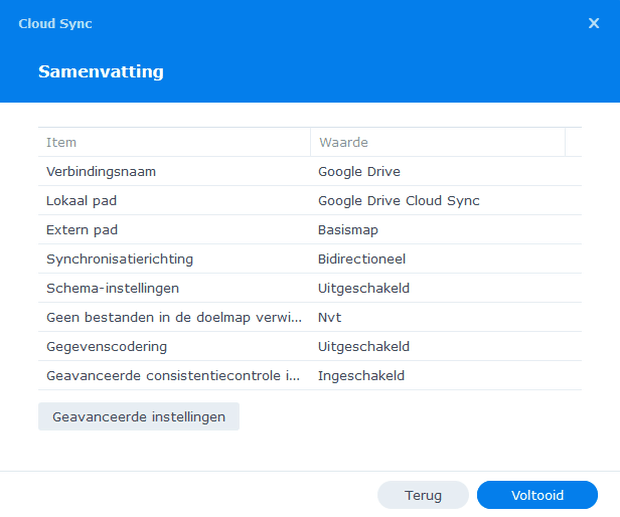Viewport: 620px width, 517px height.
Task: Select the Extern pad label
Action: [x=82, y=230]
